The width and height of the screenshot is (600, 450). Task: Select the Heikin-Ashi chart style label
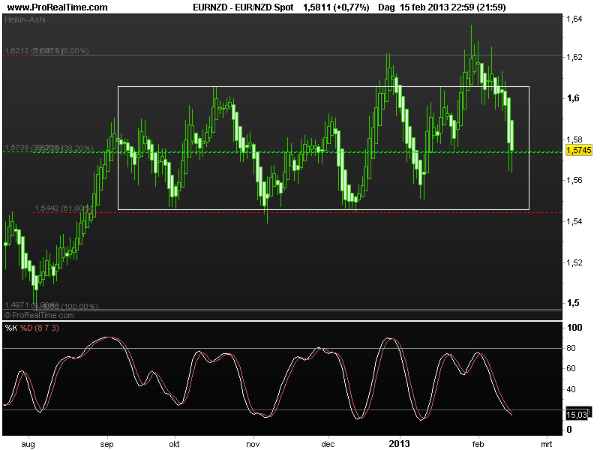click(25, 19)
